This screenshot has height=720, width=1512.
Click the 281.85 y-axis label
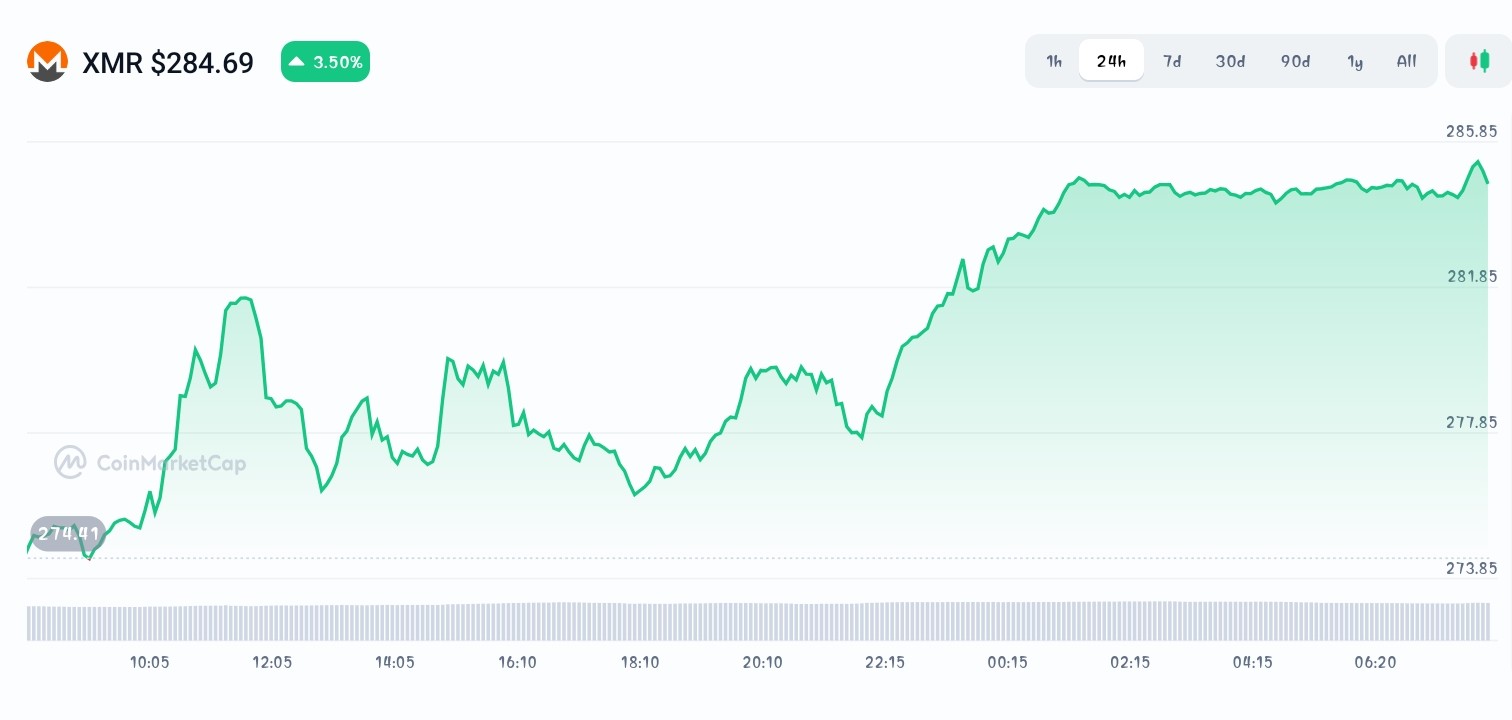[x=1471, y=276]
